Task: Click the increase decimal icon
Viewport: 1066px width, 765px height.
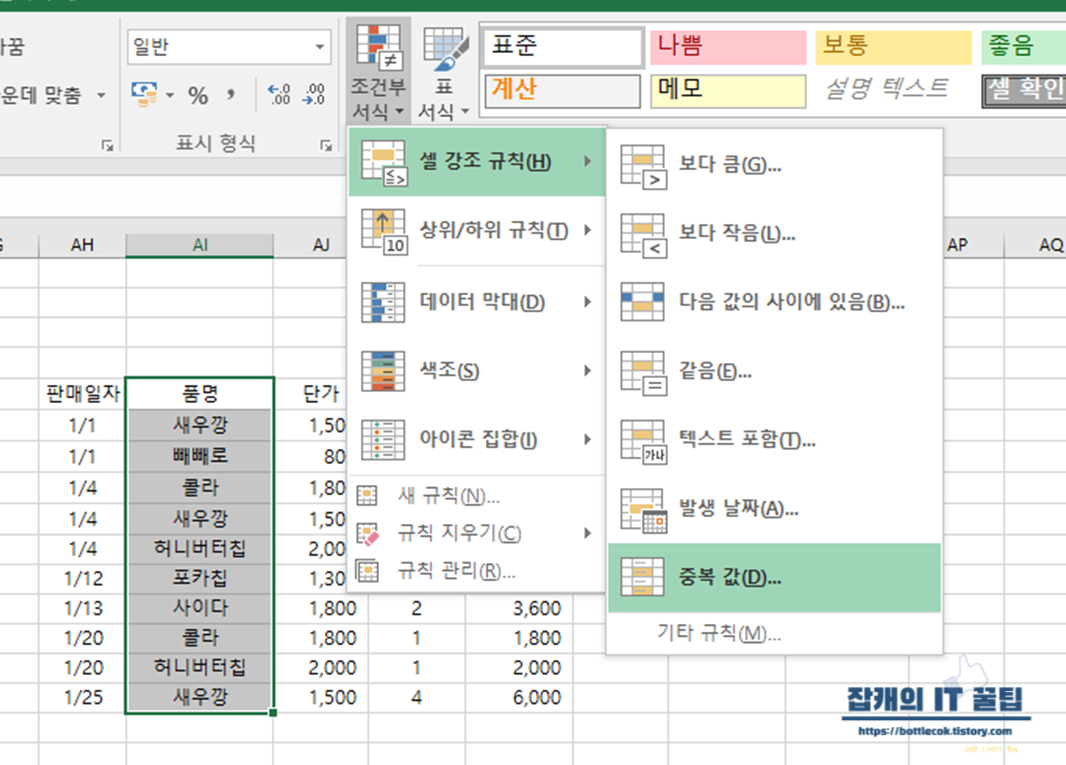Action: (279, 95)
